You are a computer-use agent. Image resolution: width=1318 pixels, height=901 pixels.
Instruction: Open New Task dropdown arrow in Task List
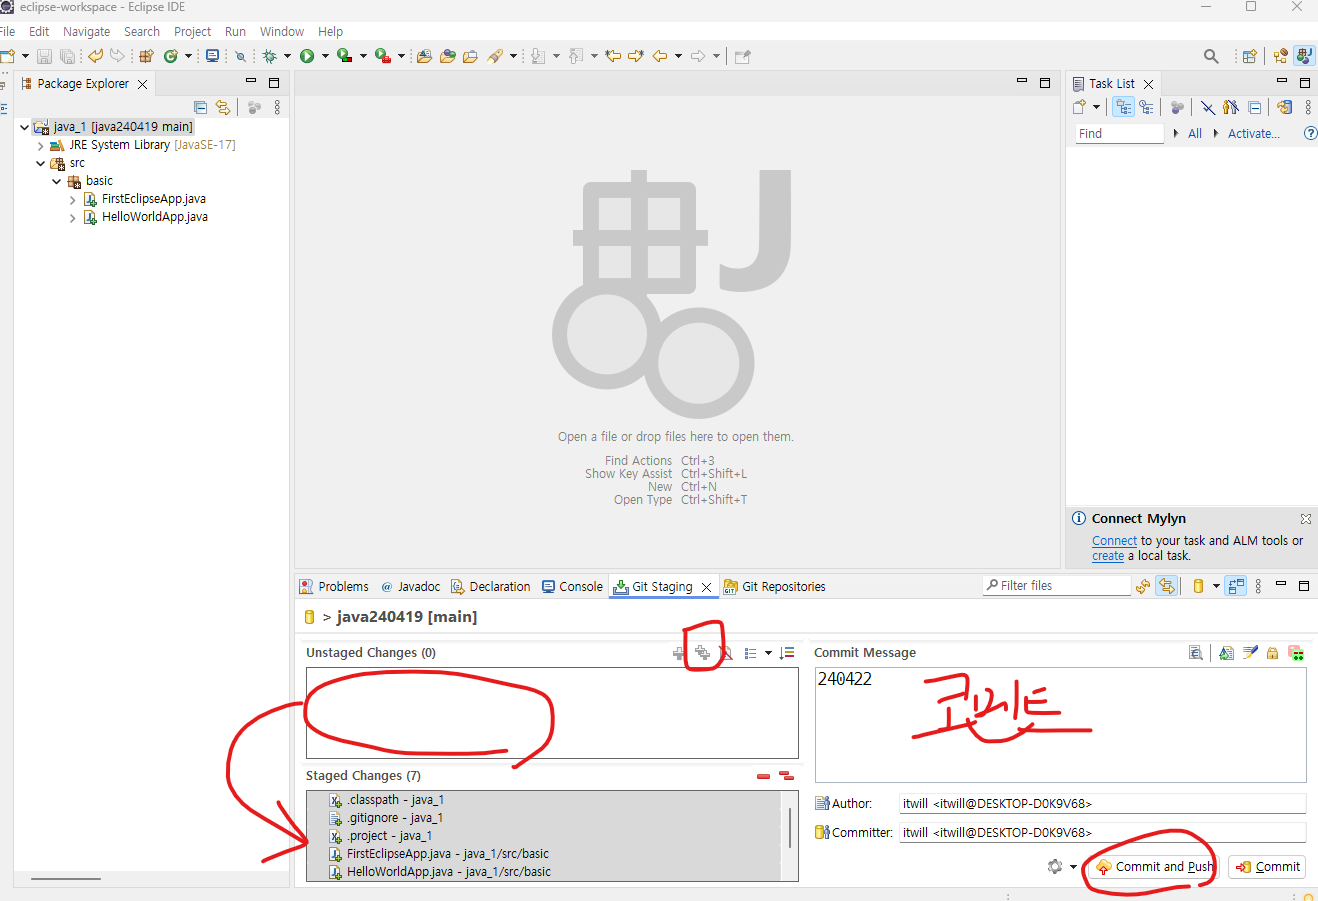coord(1096,107)
